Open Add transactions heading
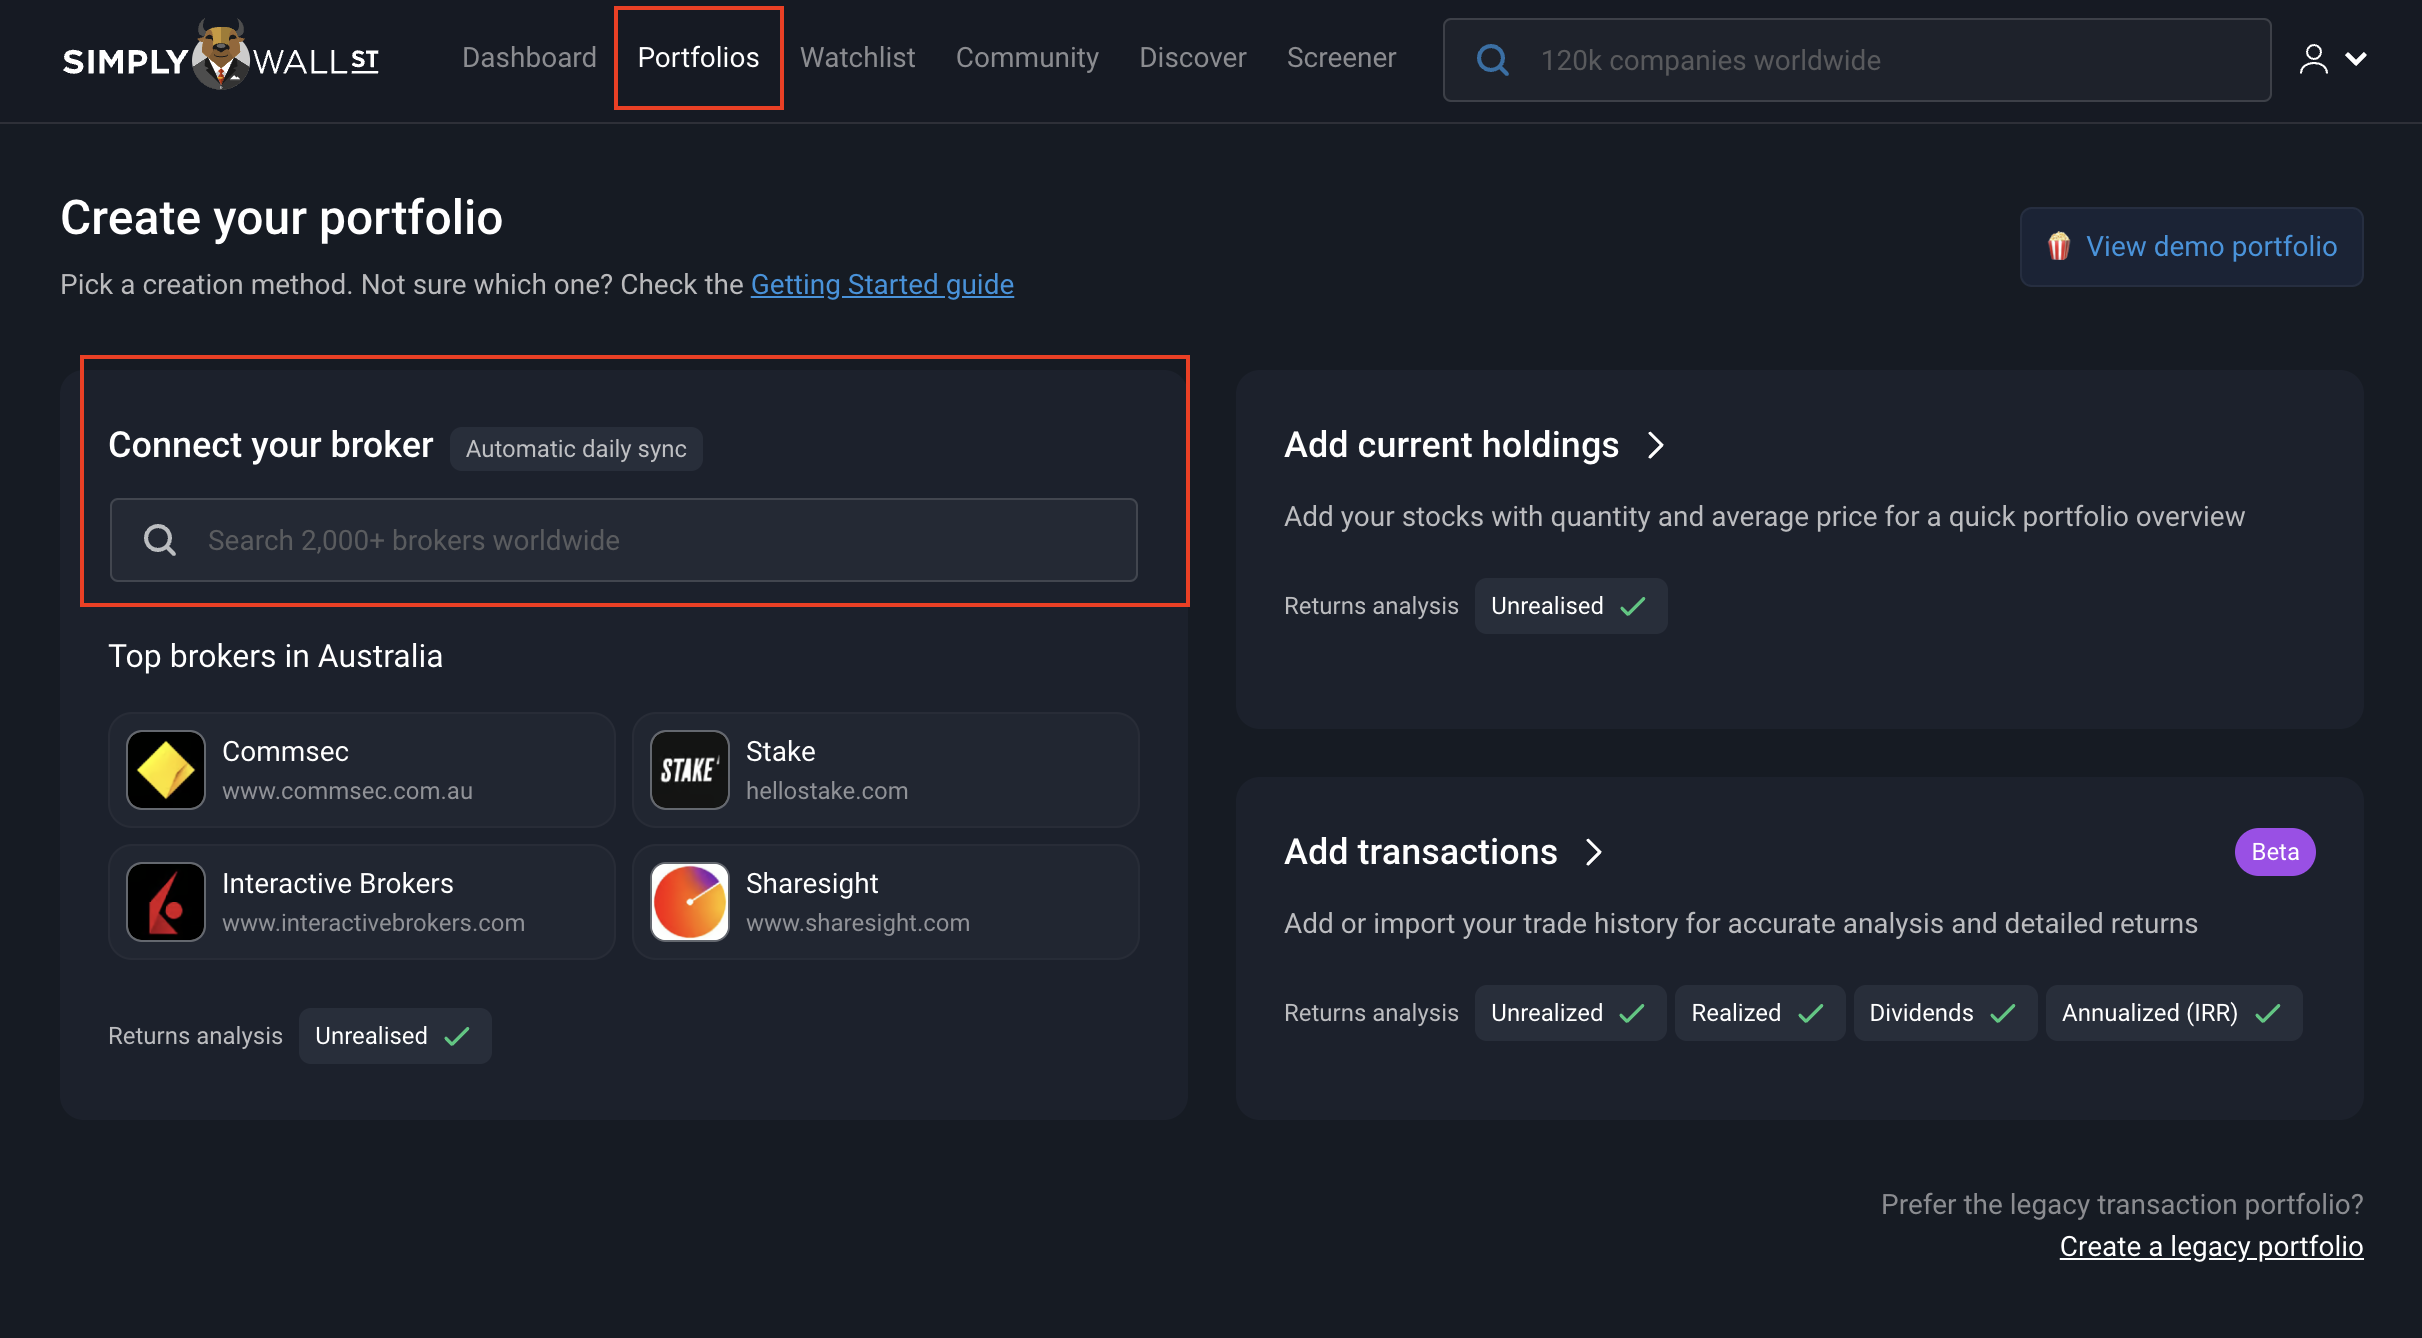2422x1338 pixels. click(1420, 852)
